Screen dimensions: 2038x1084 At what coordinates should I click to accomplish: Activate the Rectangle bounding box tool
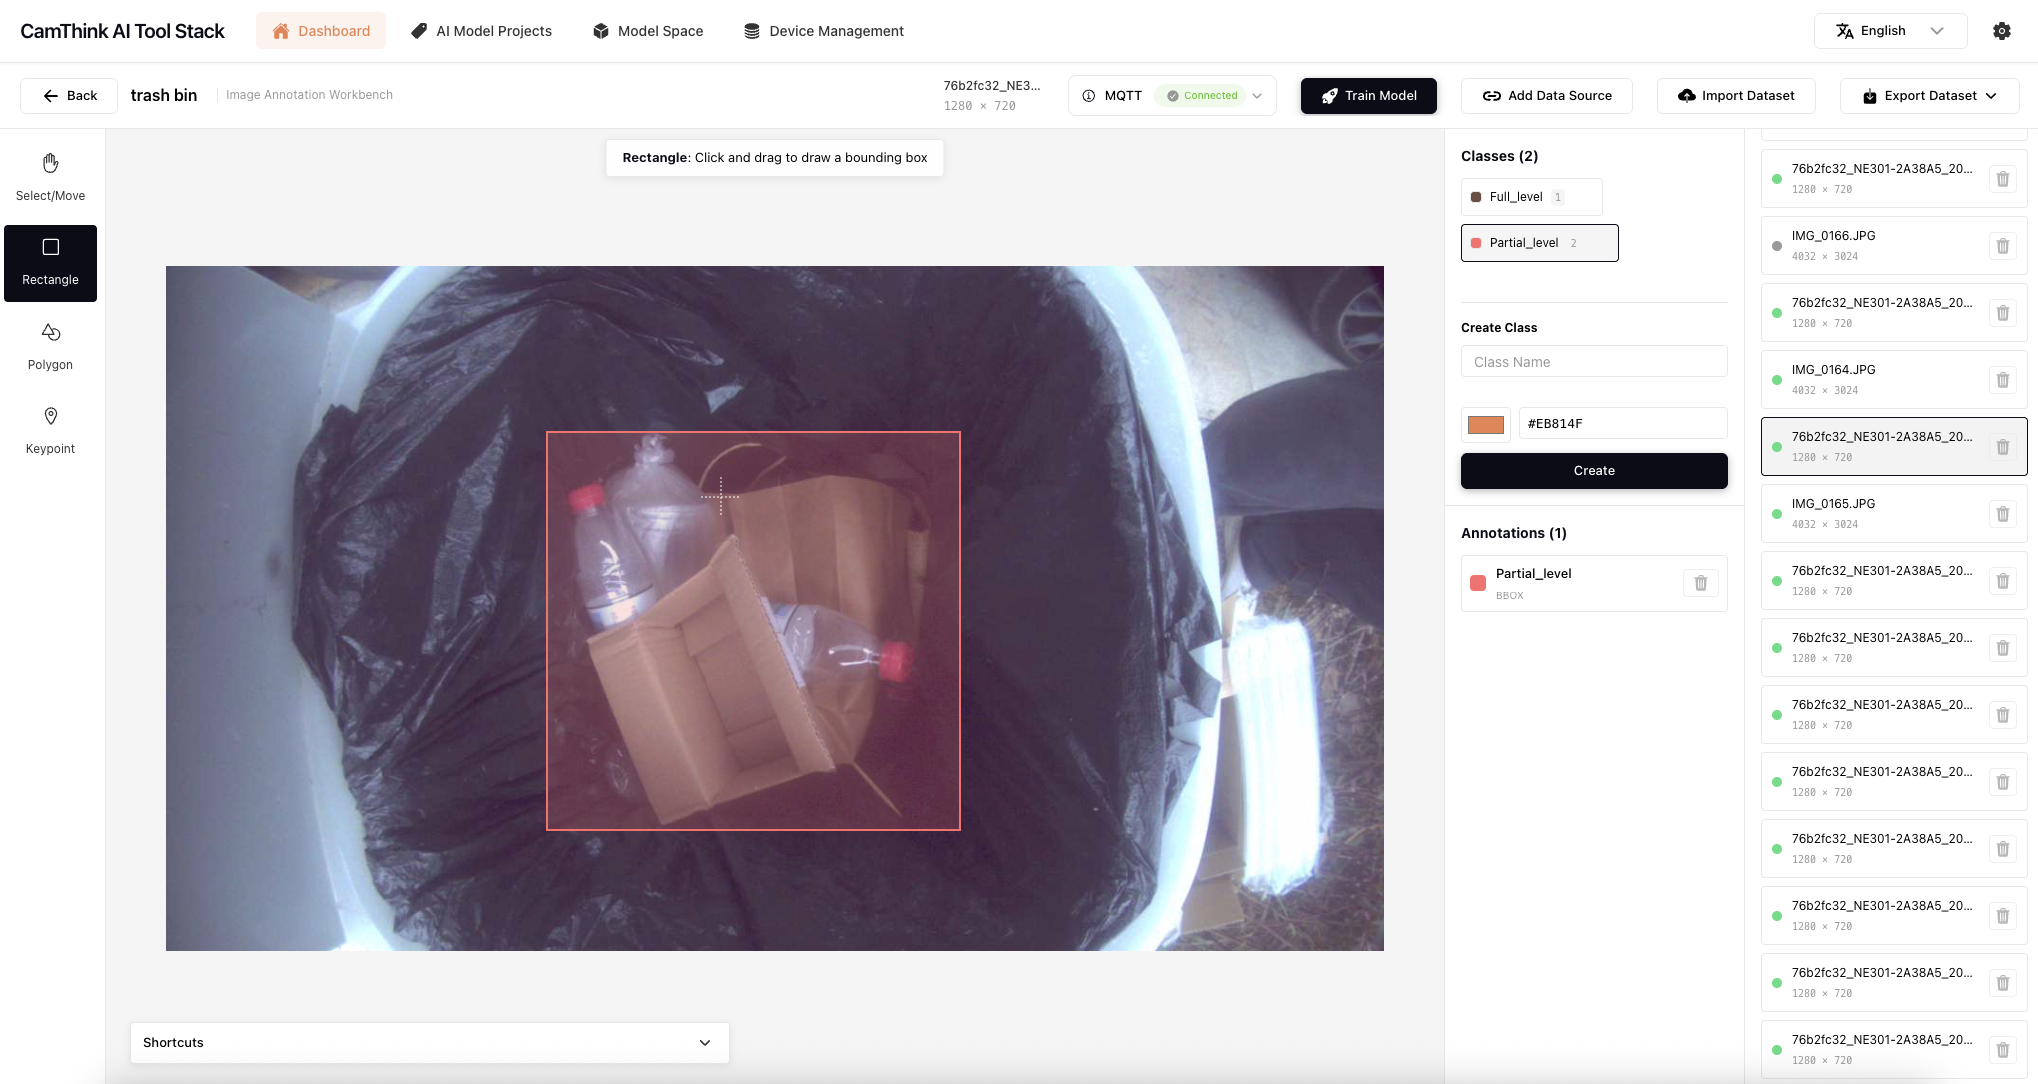(50, 262)
